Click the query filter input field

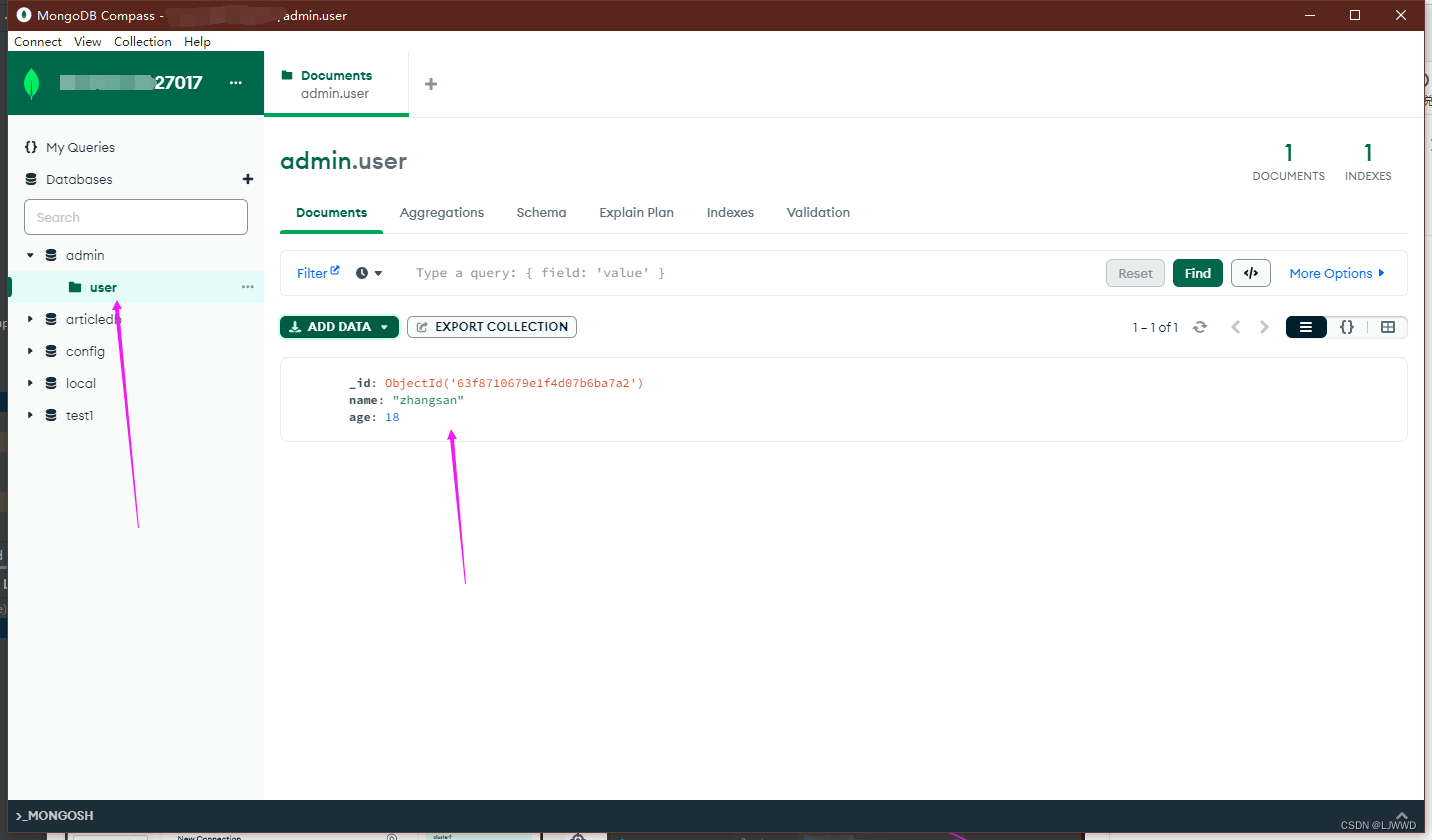click(750, 273)
